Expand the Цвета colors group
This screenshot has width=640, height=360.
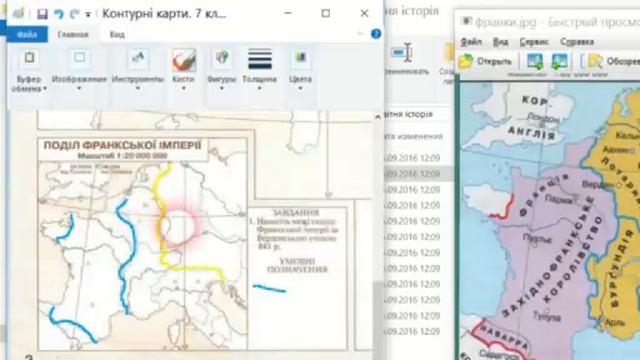pos(300,70)
